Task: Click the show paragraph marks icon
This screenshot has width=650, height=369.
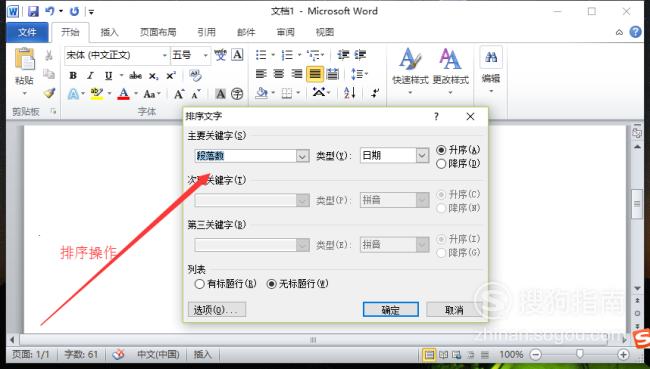Action: (375, 93)
